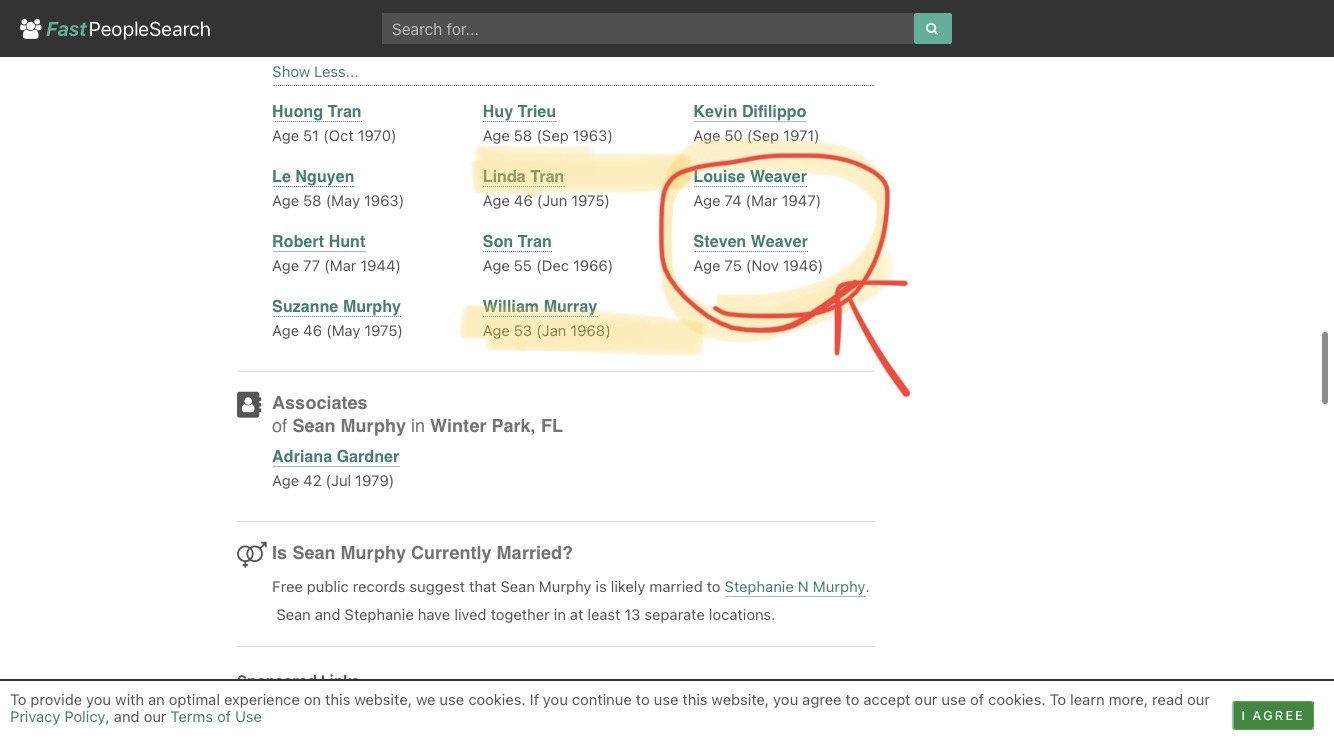This screenshot has width=1334, height=750.
Task: Open Huong Tran's record
Action: pyautogui.click(x=317, y=111)
